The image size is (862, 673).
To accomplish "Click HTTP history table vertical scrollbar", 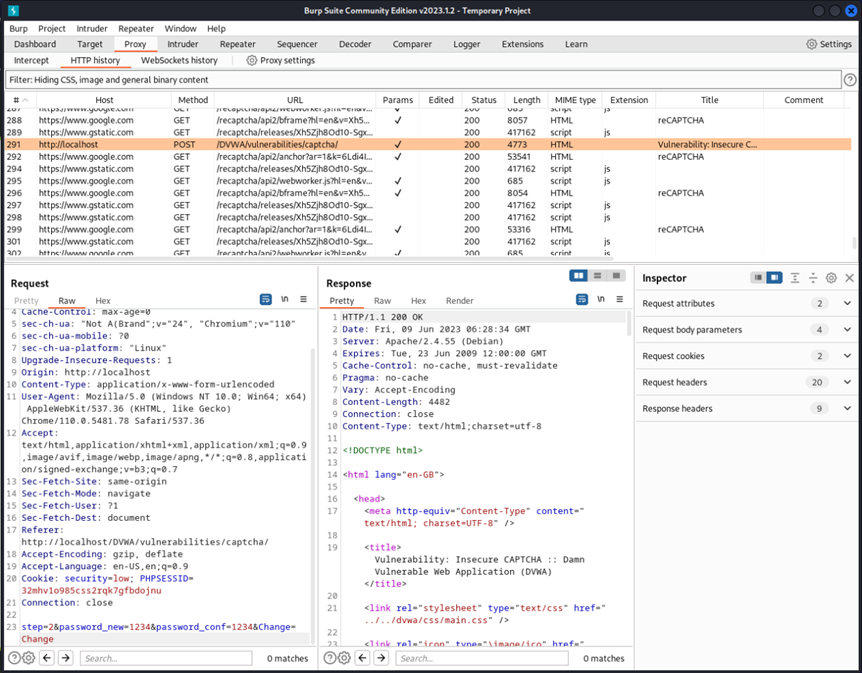I will click(854, 242).
